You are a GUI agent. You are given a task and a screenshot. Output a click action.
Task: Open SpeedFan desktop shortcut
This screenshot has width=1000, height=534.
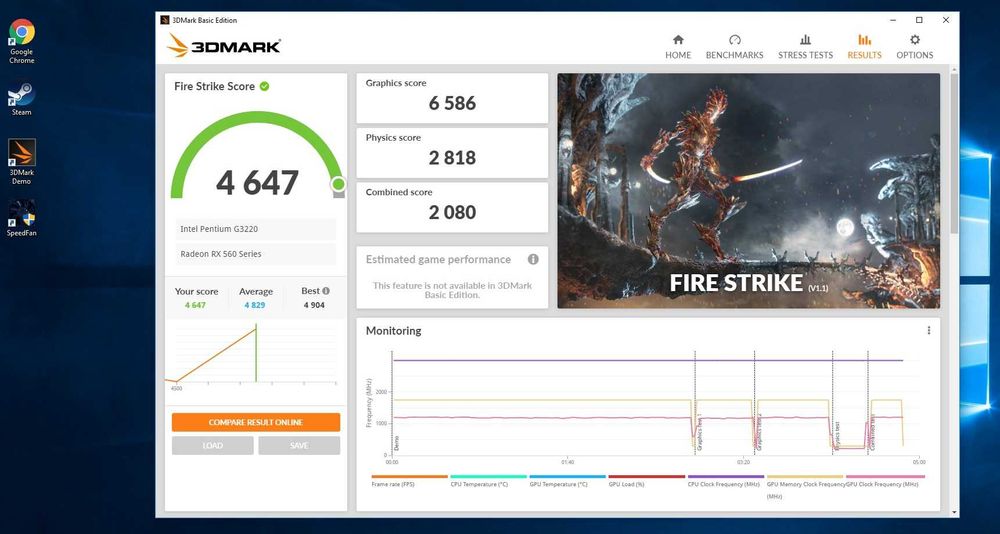pyautogui.click(x=22, y=219)
